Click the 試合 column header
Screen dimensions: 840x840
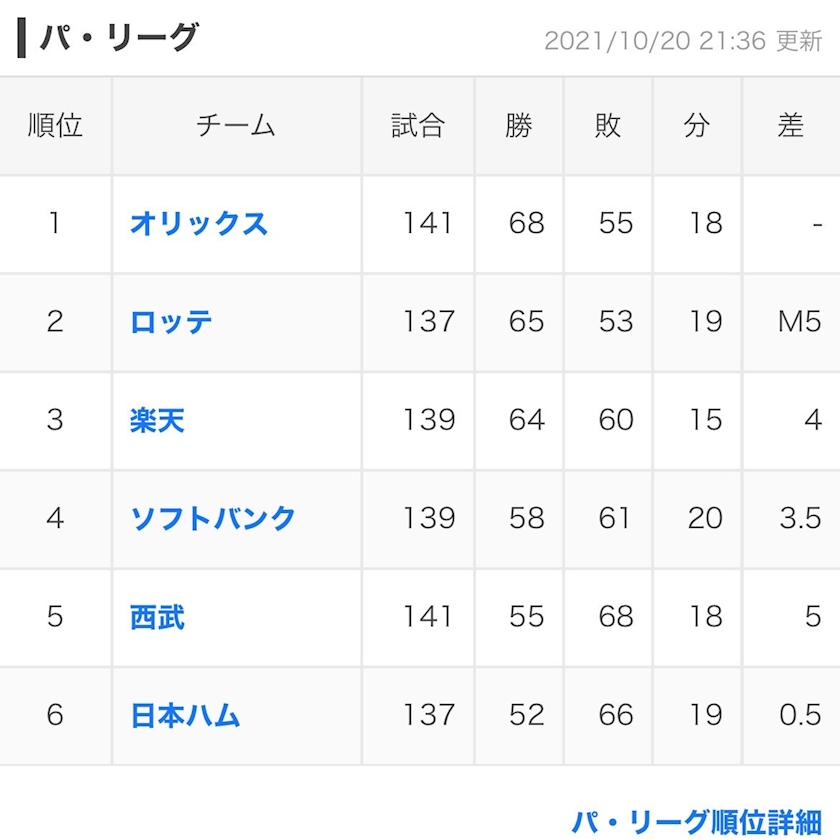coord(418,126)
